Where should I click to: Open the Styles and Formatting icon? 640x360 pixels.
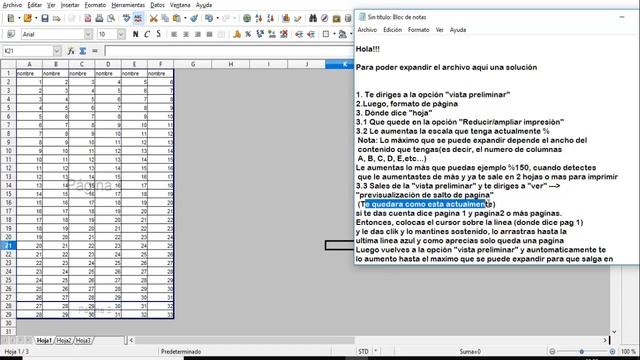(x=11, y=34)
